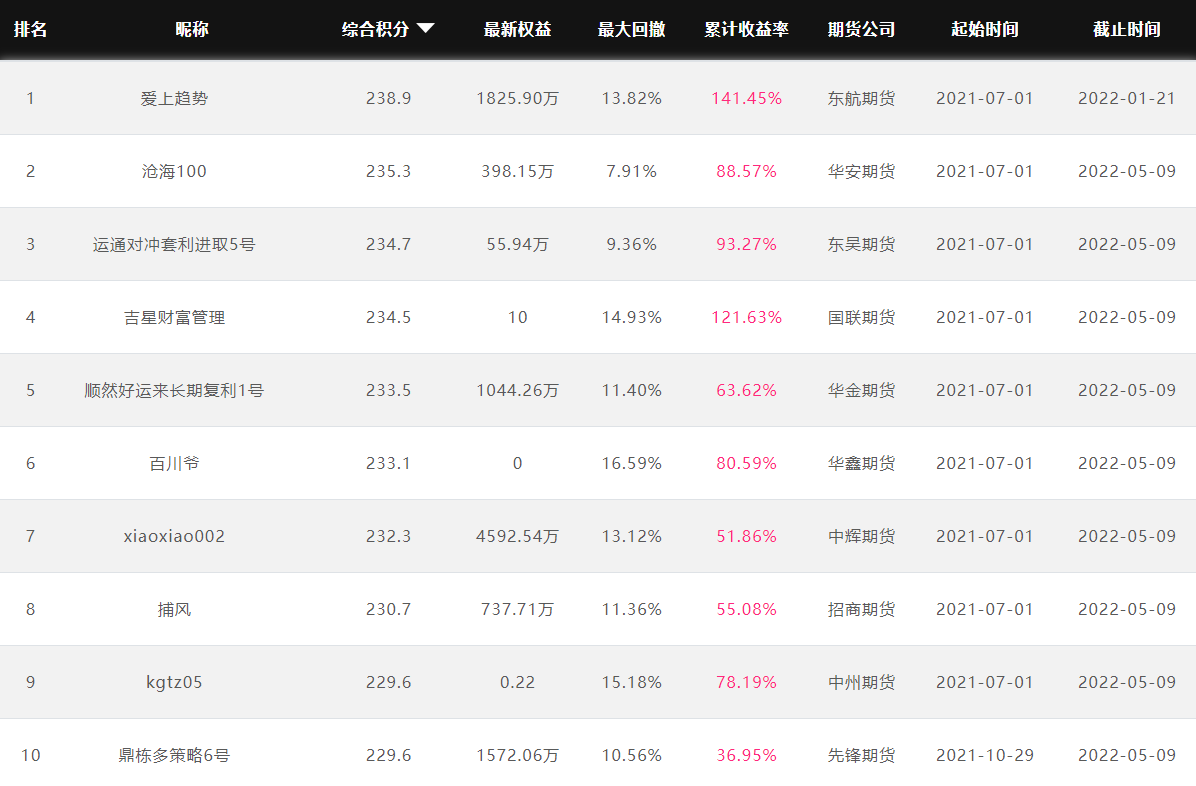
Task: Click the 起始时间 column header
Action: [985, 29]
